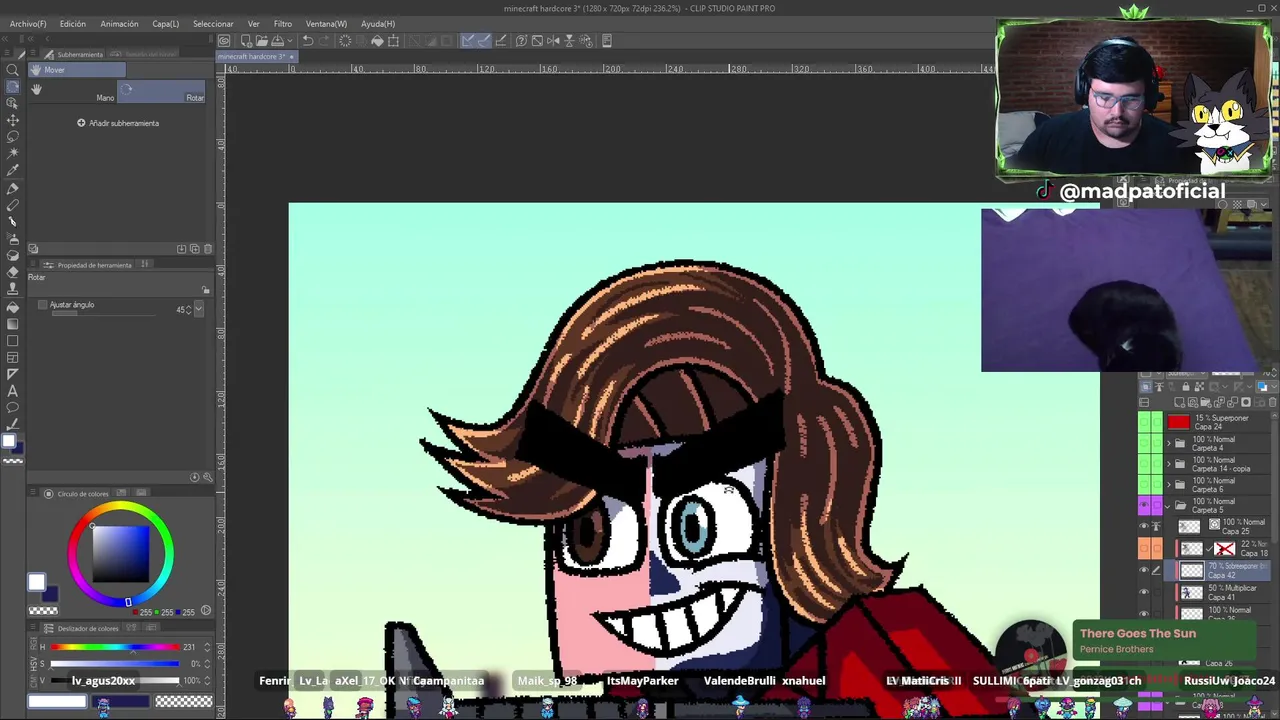Screen dimensions: 1280x720
Task: Select the Capa 42 layer thumbnail
Action: (1191, 570)
